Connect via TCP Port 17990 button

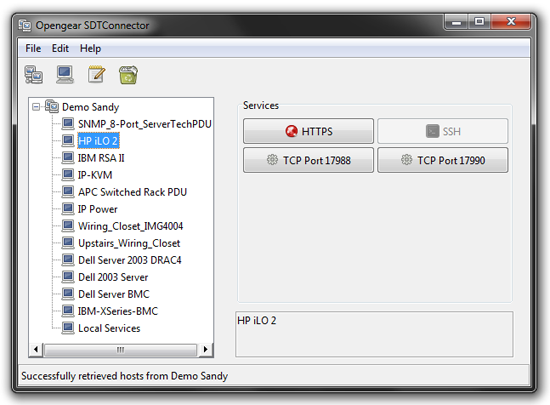[443, 160]
